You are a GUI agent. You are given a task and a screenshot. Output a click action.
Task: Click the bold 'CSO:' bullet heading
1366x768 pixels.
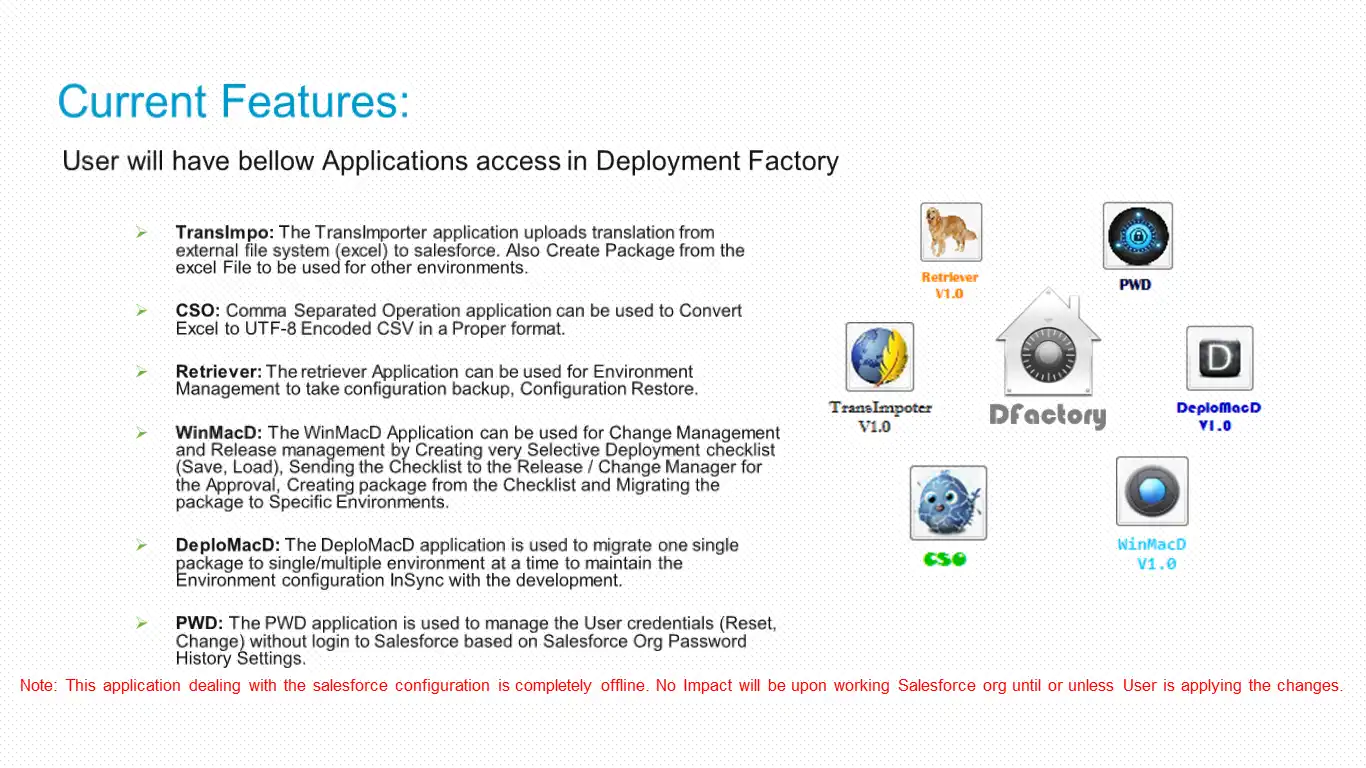(x=198, y=311)
